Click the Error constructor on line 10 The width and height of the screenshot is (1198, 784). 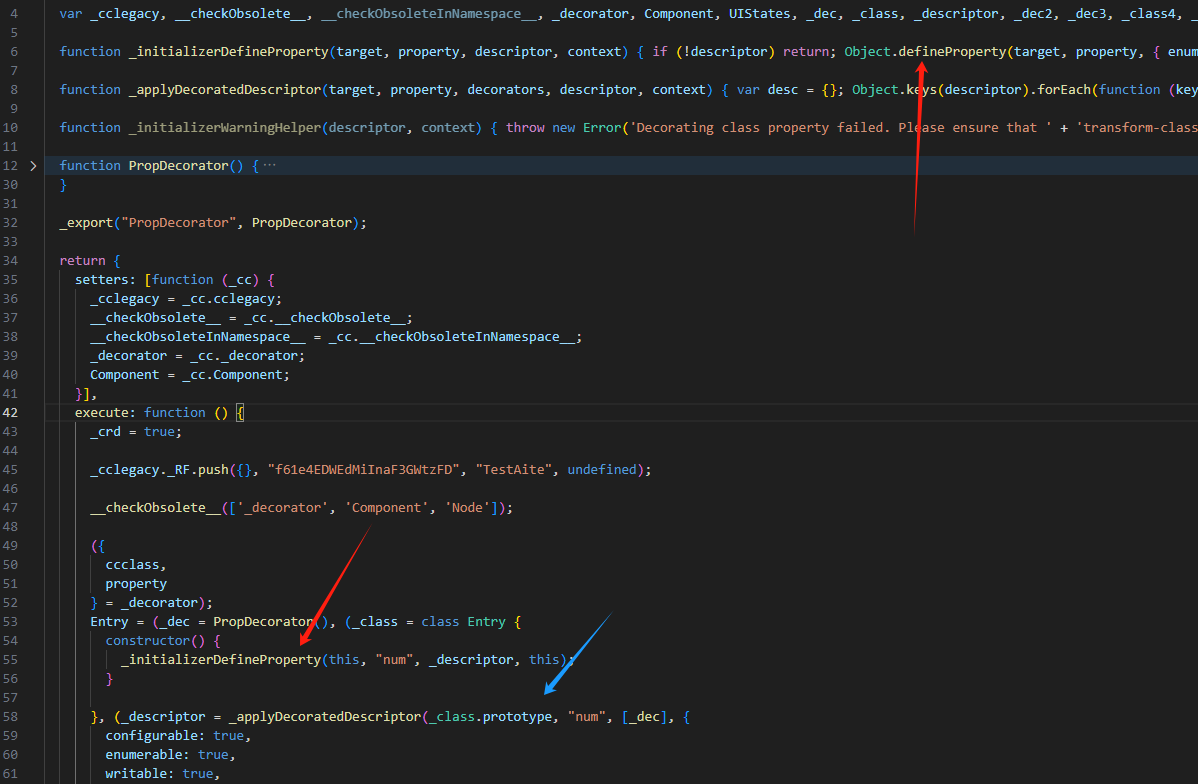602,128
